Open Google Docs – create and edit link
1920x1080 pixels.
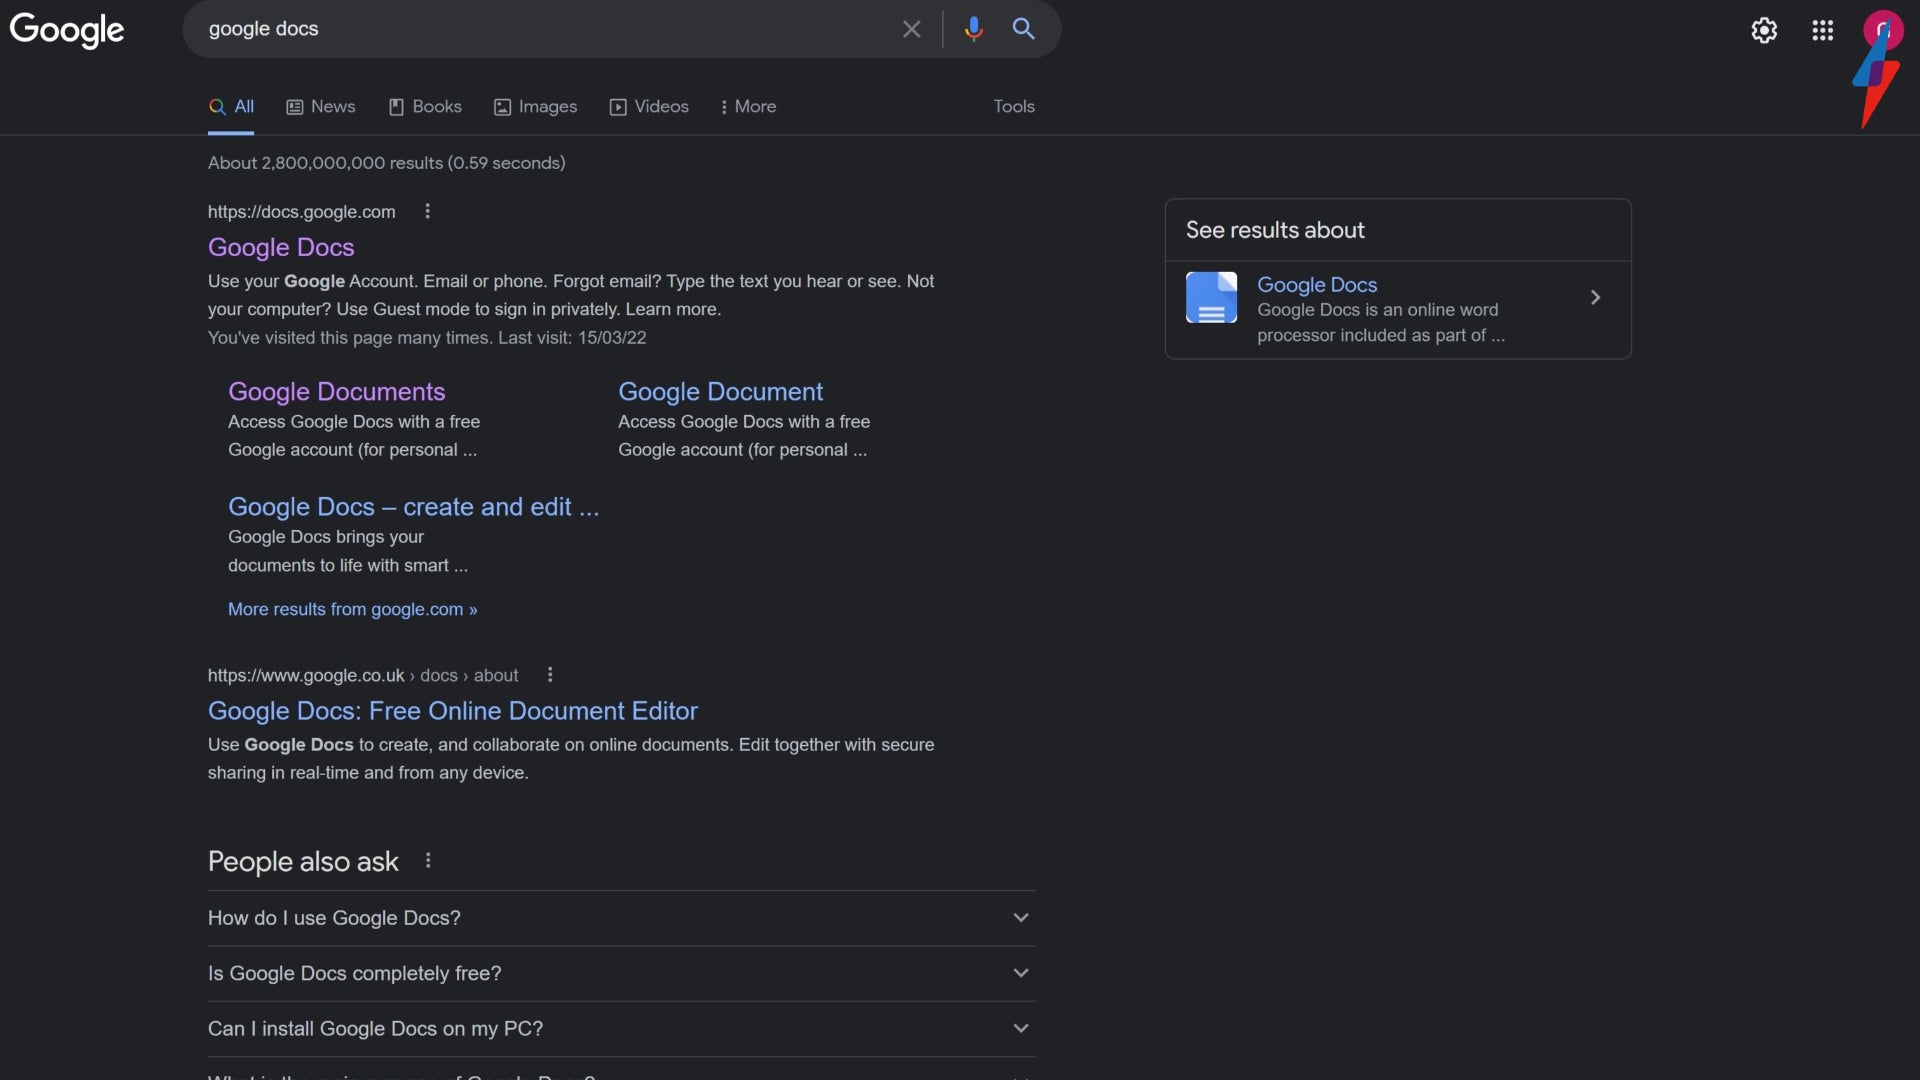tap(414, 506)
